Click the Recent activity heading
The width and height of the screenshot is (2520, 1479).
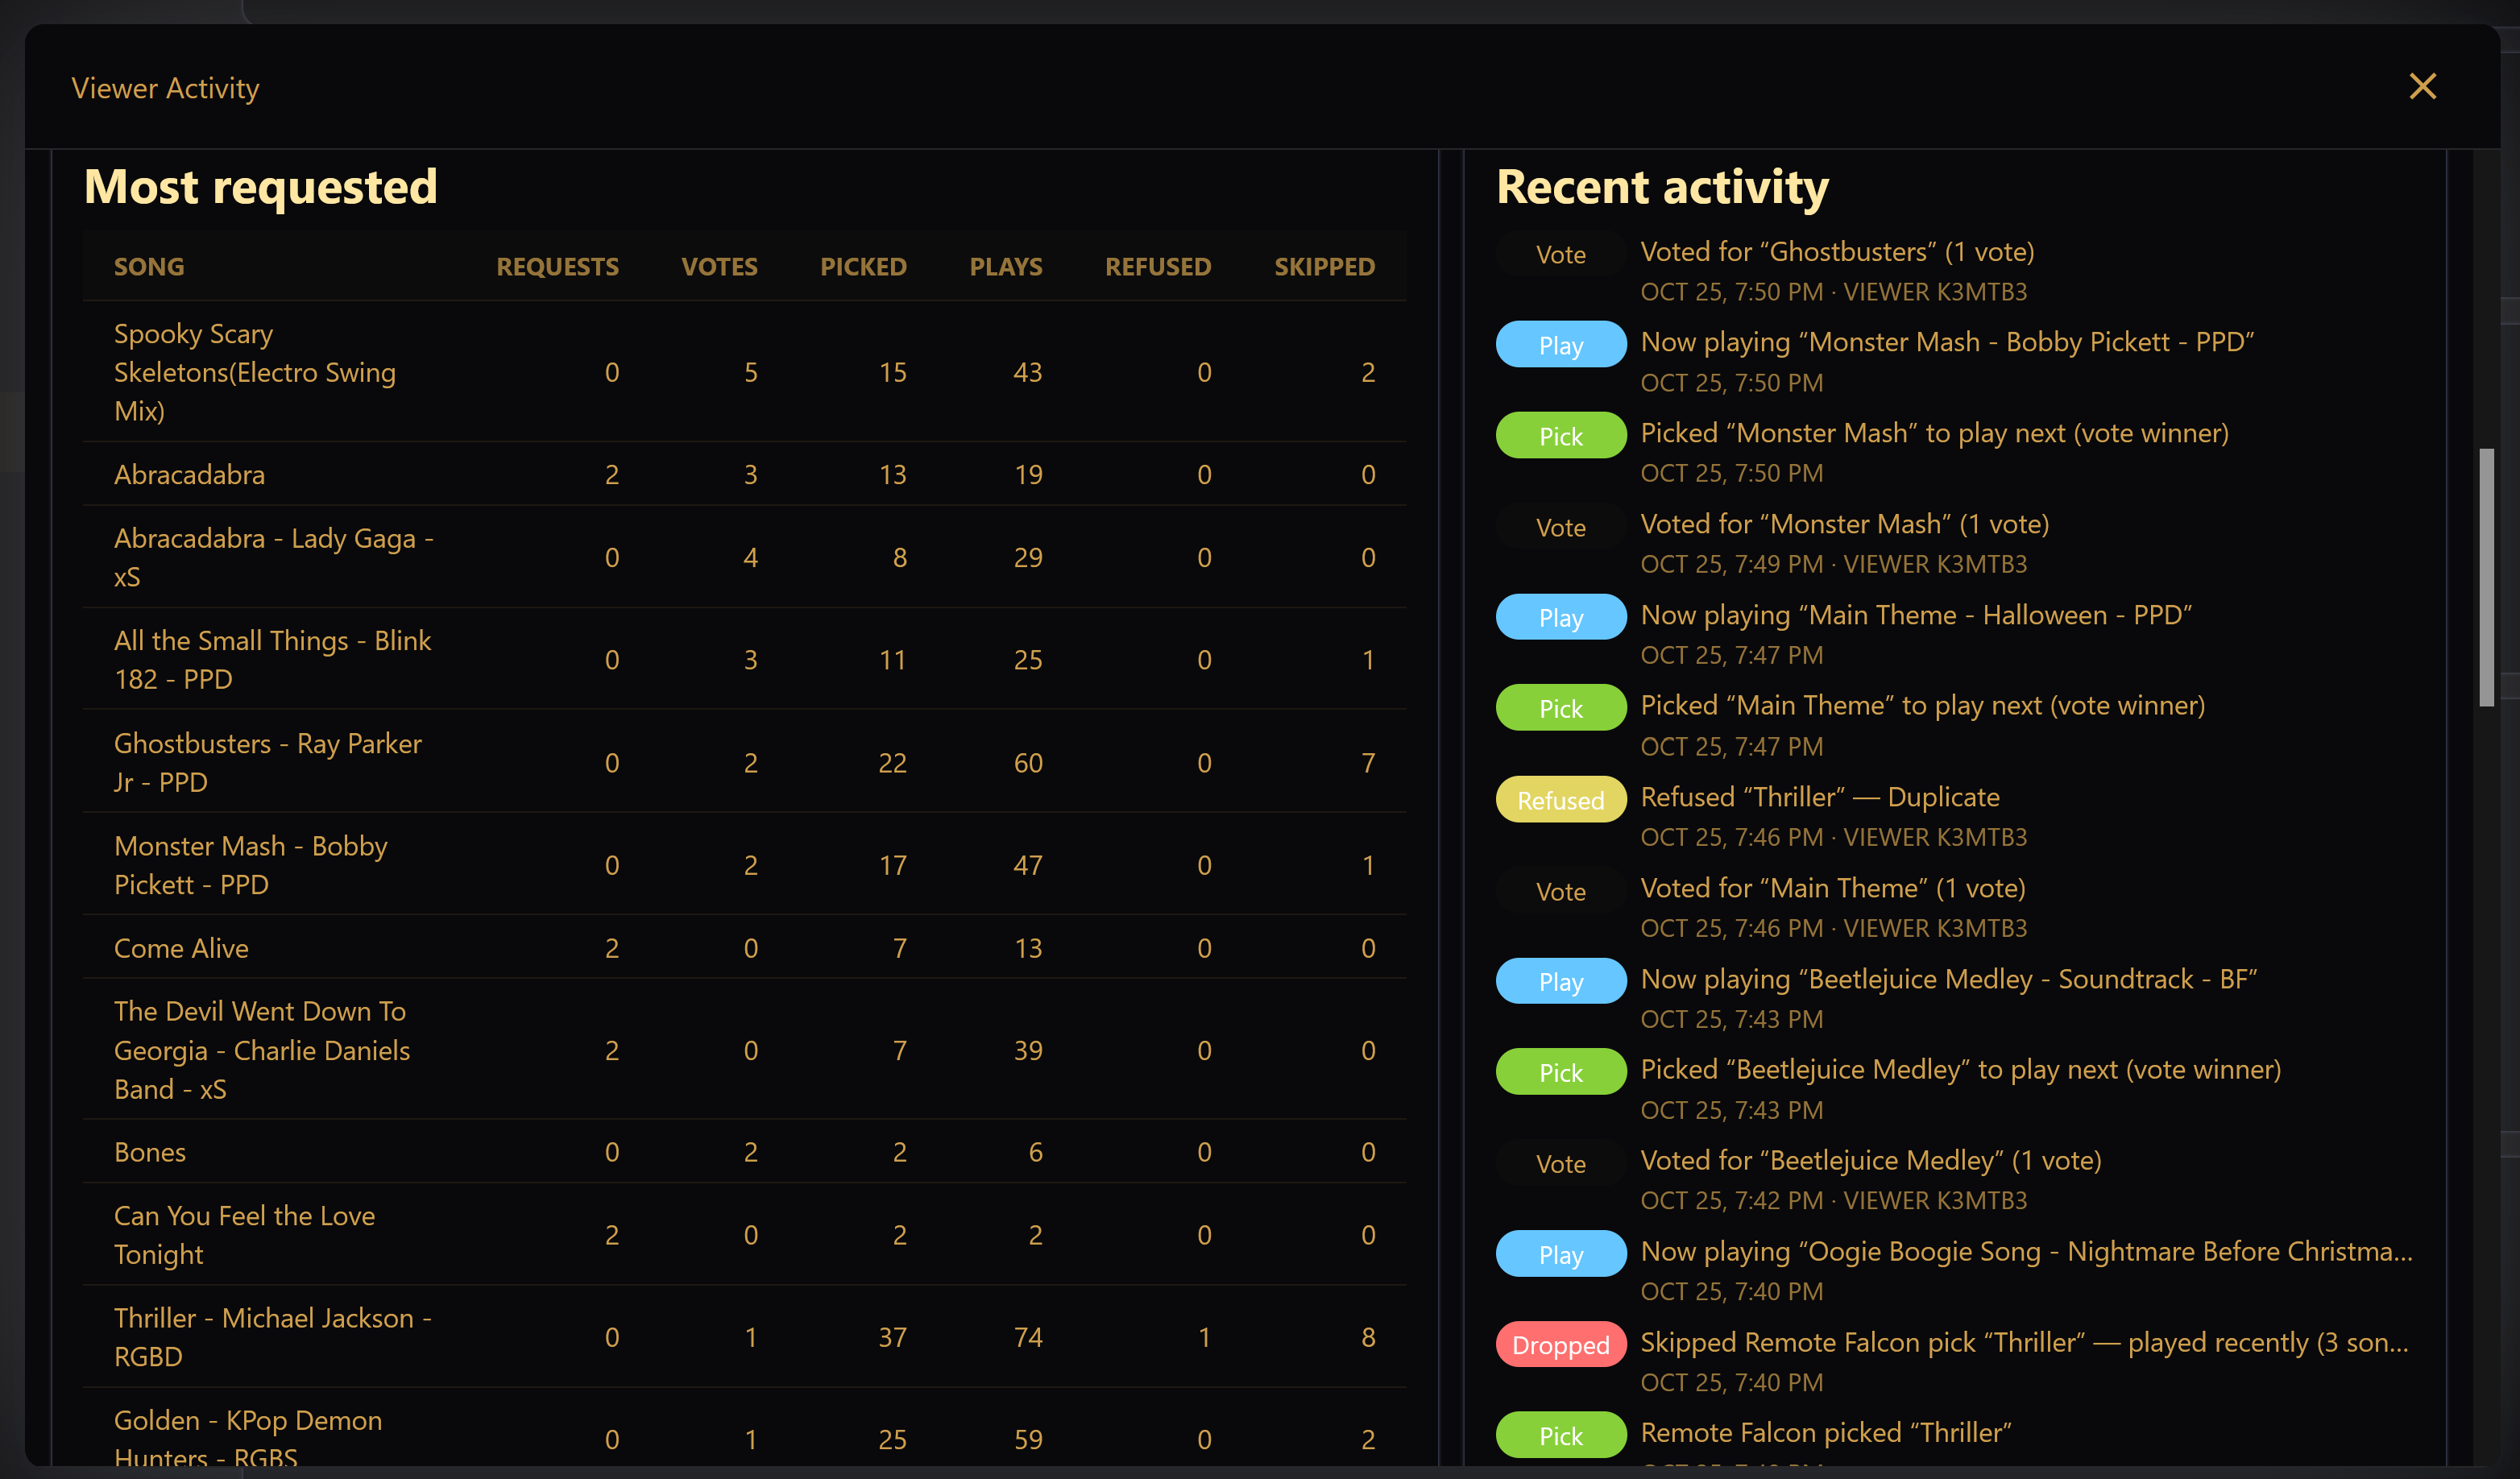(x=1662, y=187)
